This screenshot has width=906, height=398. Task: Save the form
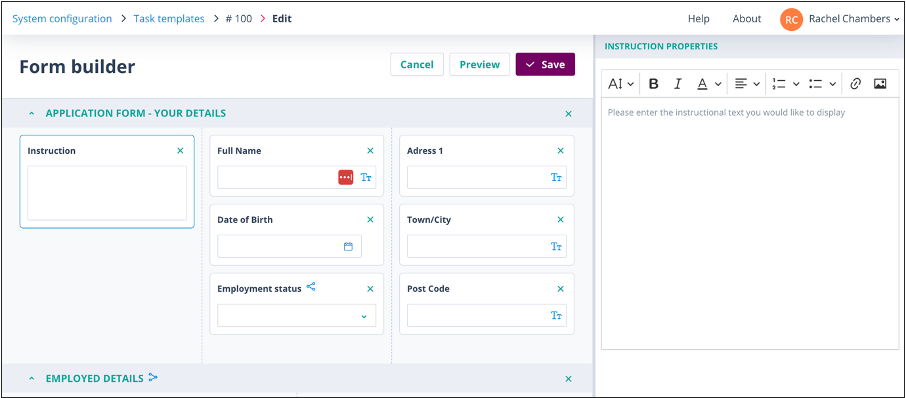[545, 65]
